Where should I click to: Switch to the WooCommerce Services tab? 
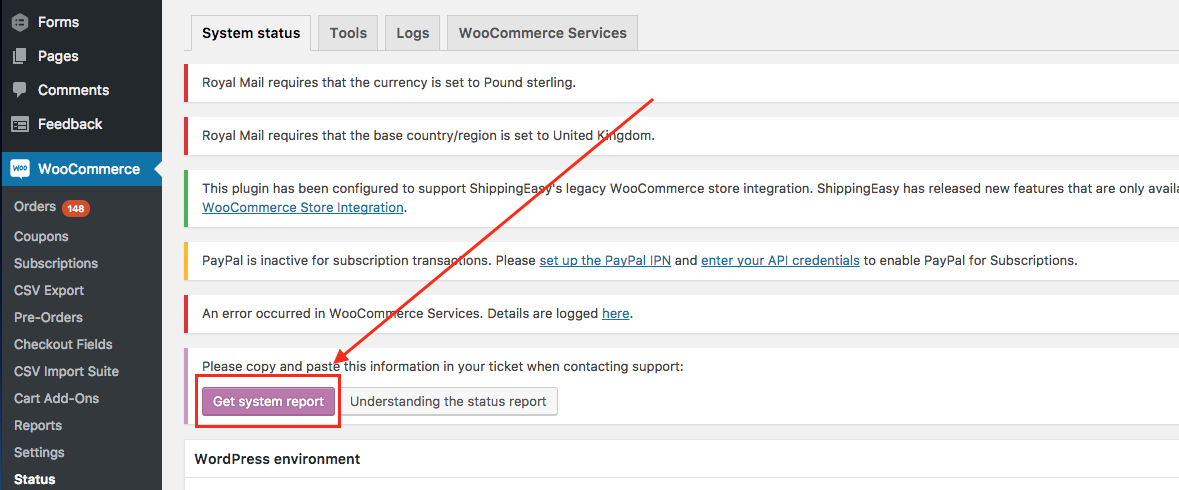pyautogui.click(x=543, y=33)
